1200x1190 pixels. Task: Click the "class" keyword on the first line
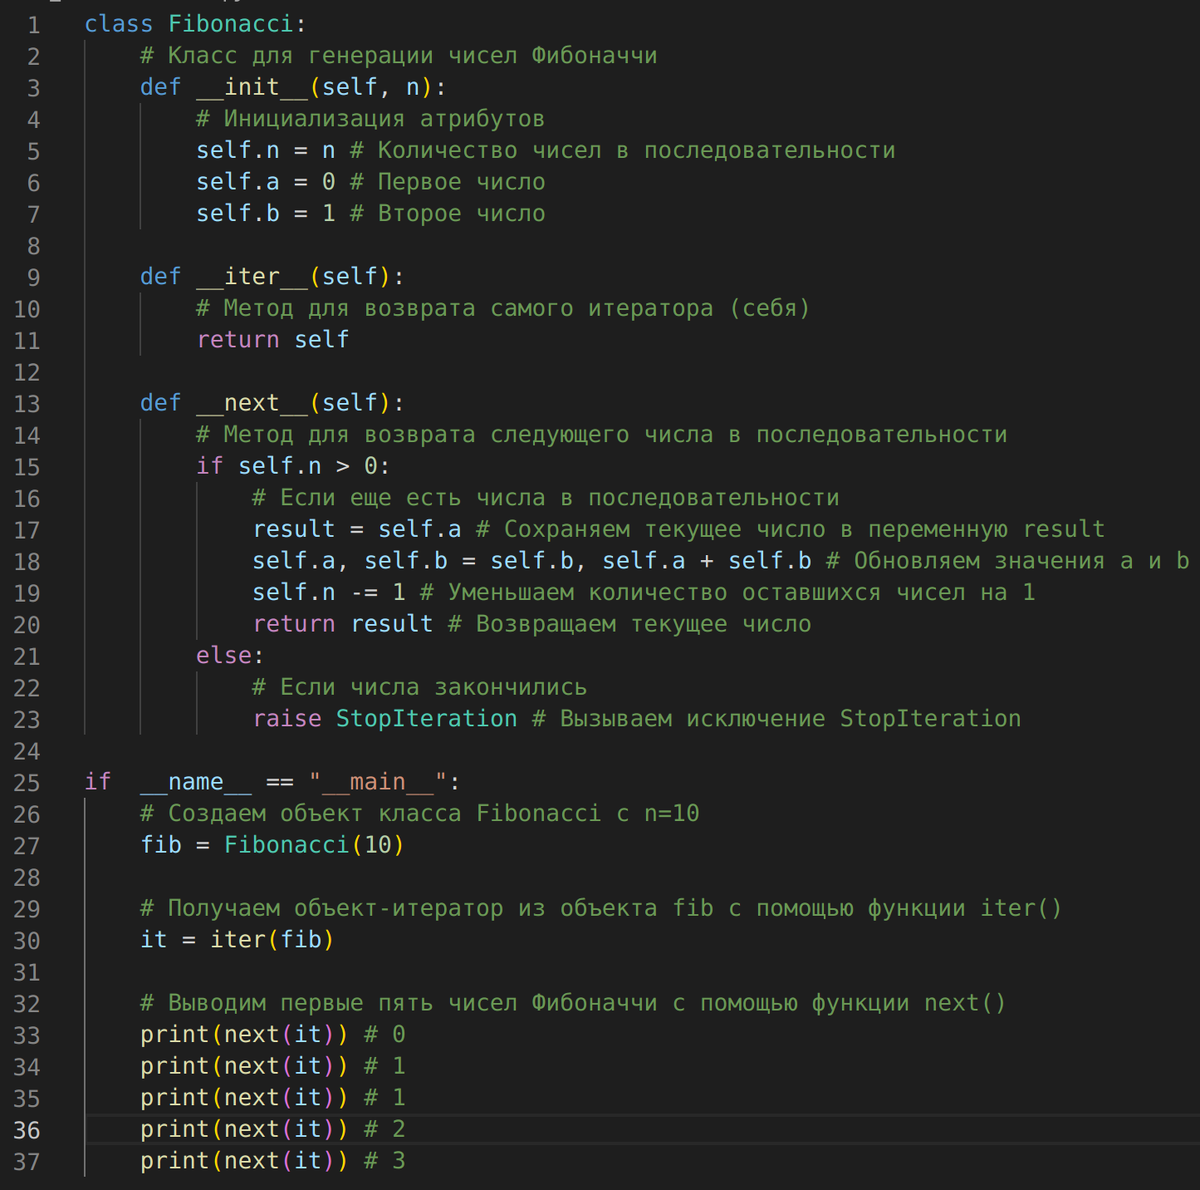[x=118, y=24]
